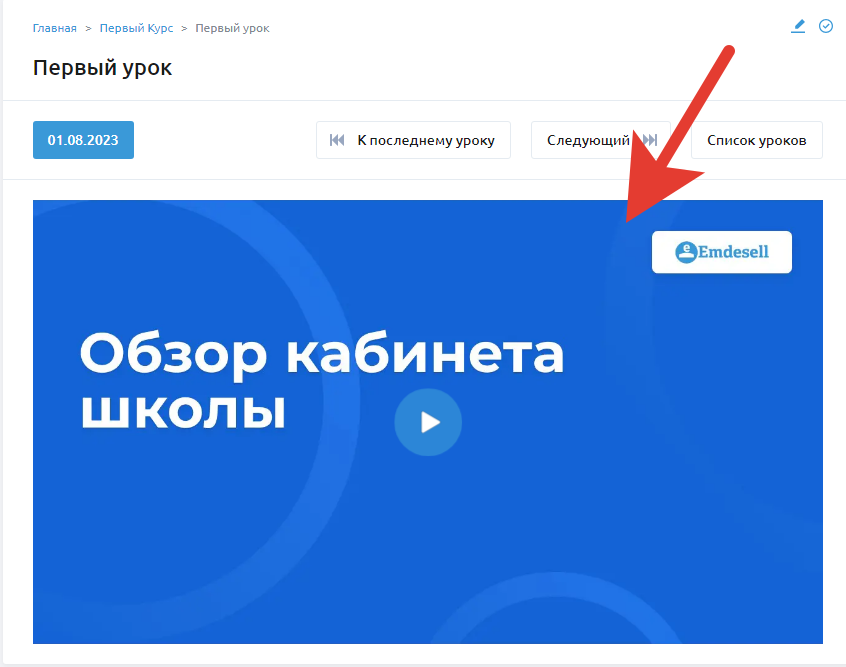Open the Первый Курс breadcrumb link
Image resolution: width=846 pixels, height=667 pixels.
(137, 28)
